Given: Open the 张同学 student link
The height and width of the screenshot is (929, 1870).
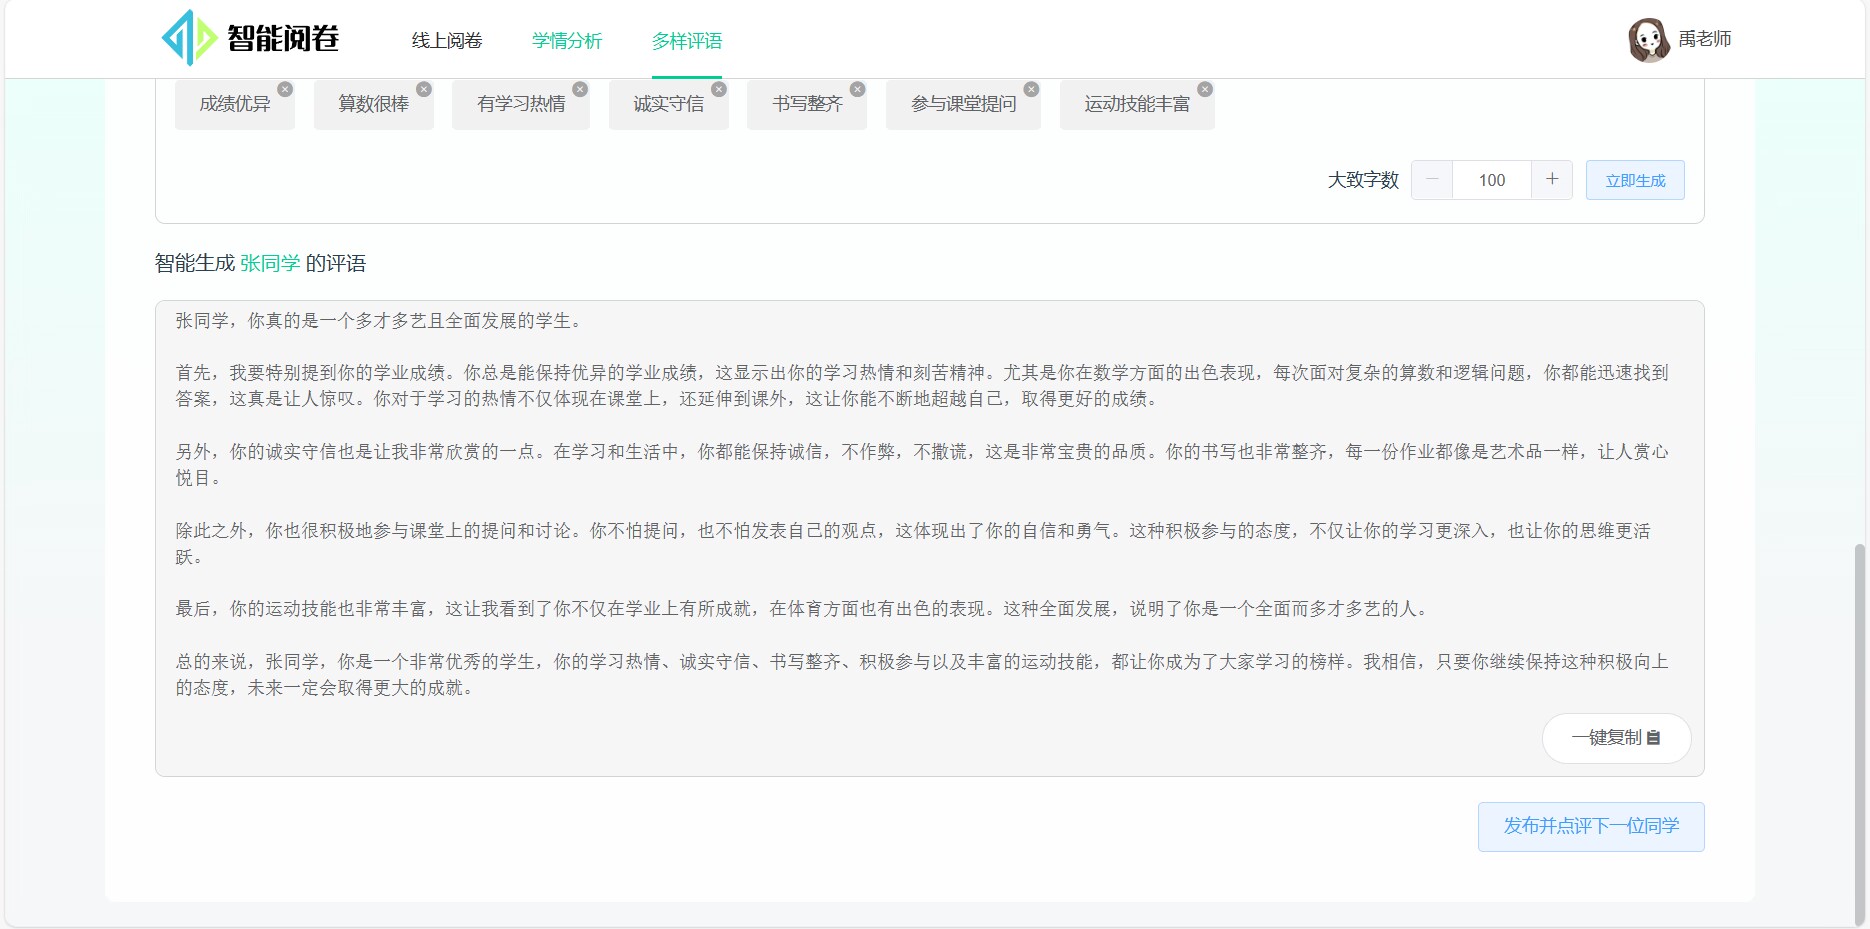Looking at the screenshot, I should [x=268, y=263].
